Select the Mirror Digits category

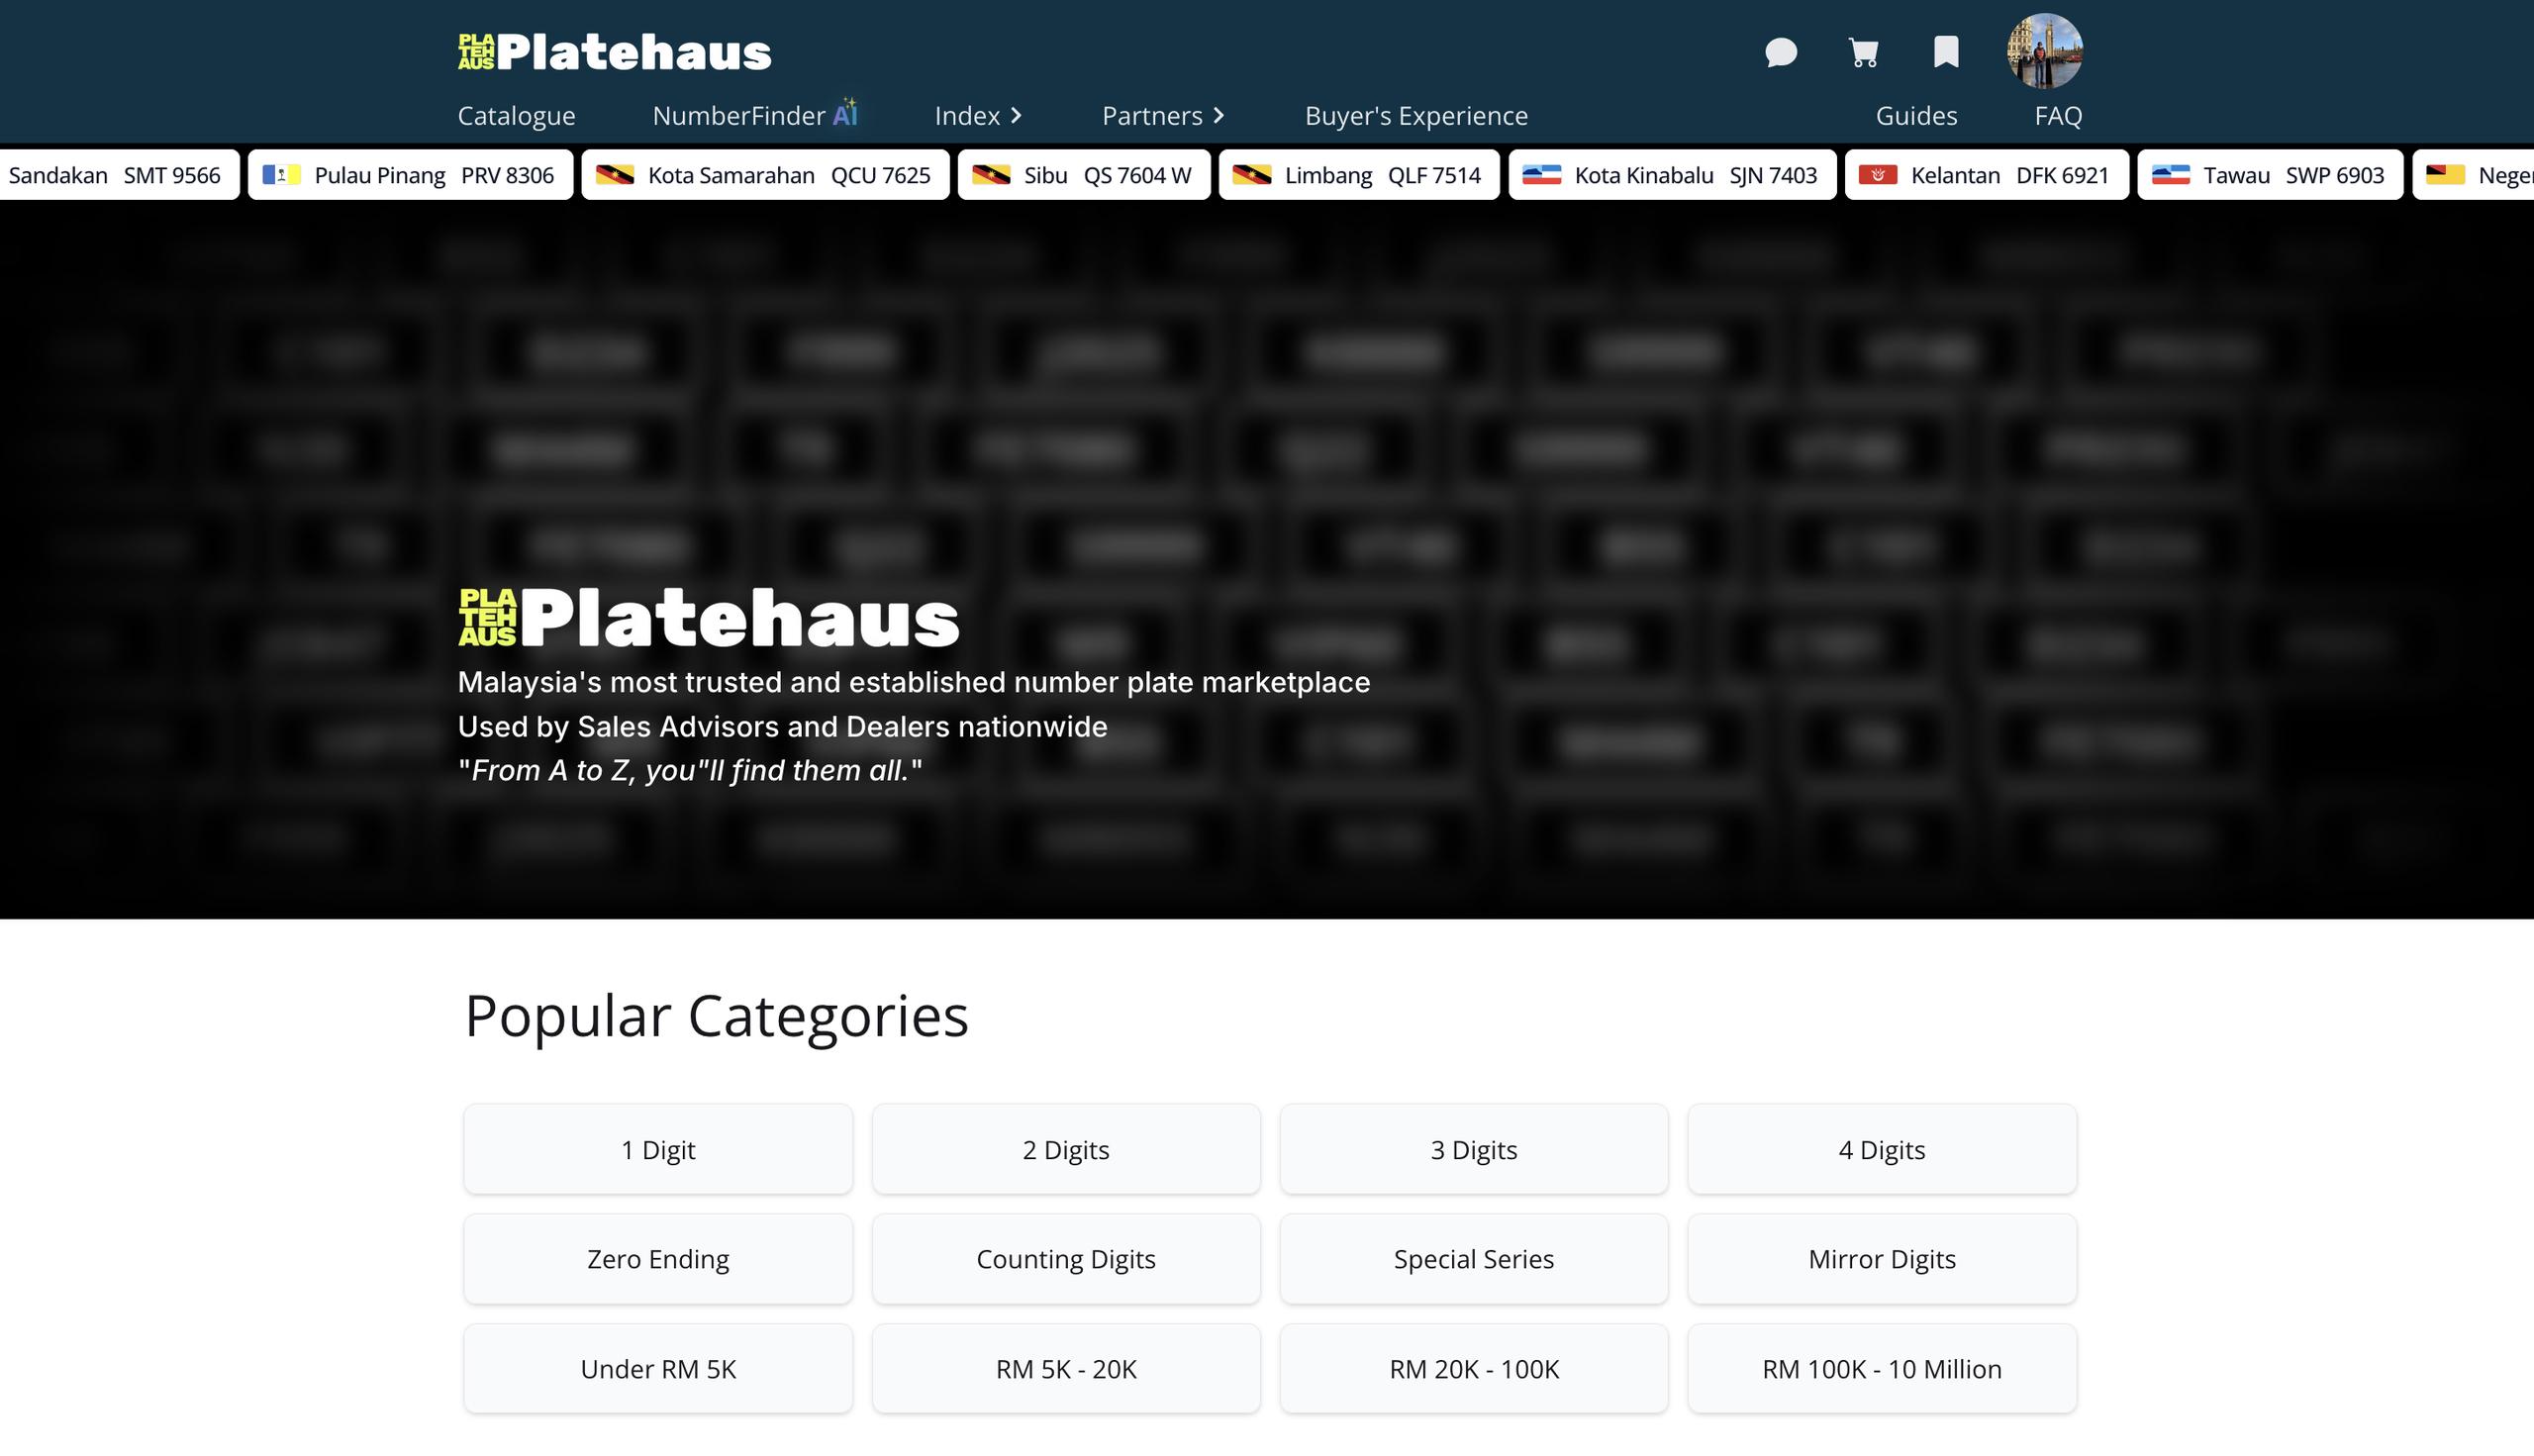[1881, 1258]
